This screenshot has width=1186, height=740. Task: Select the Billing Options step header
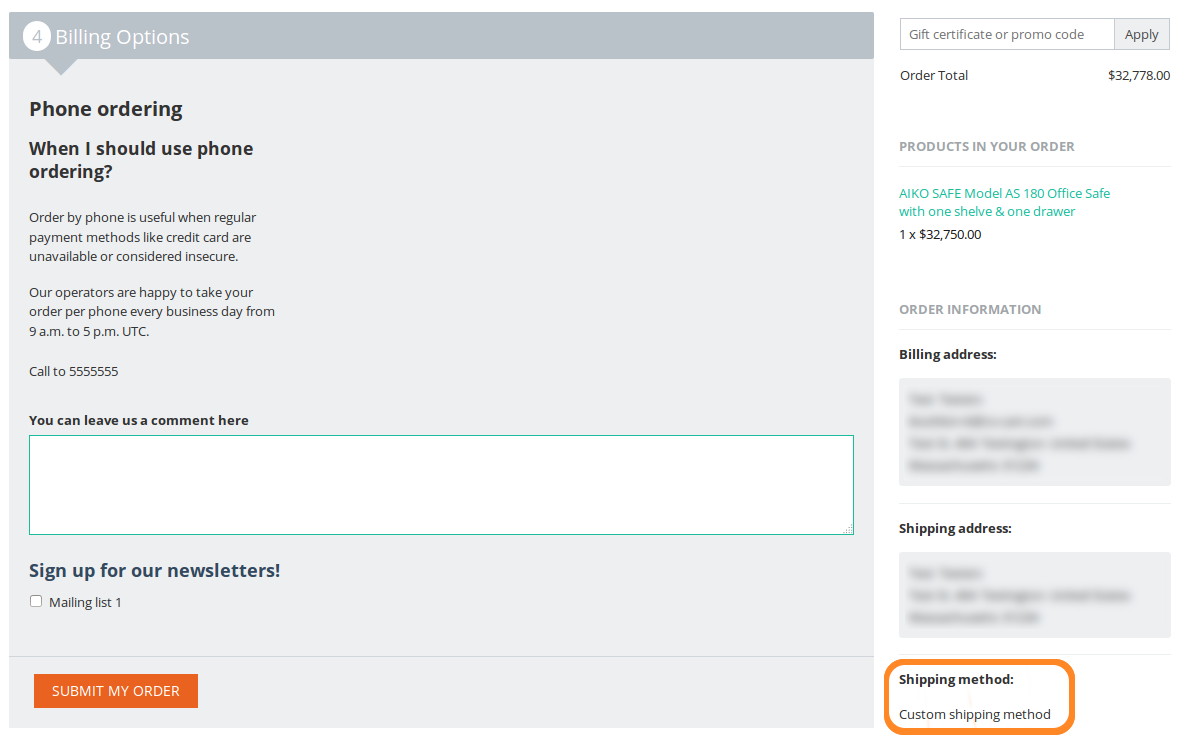(441, 36)
